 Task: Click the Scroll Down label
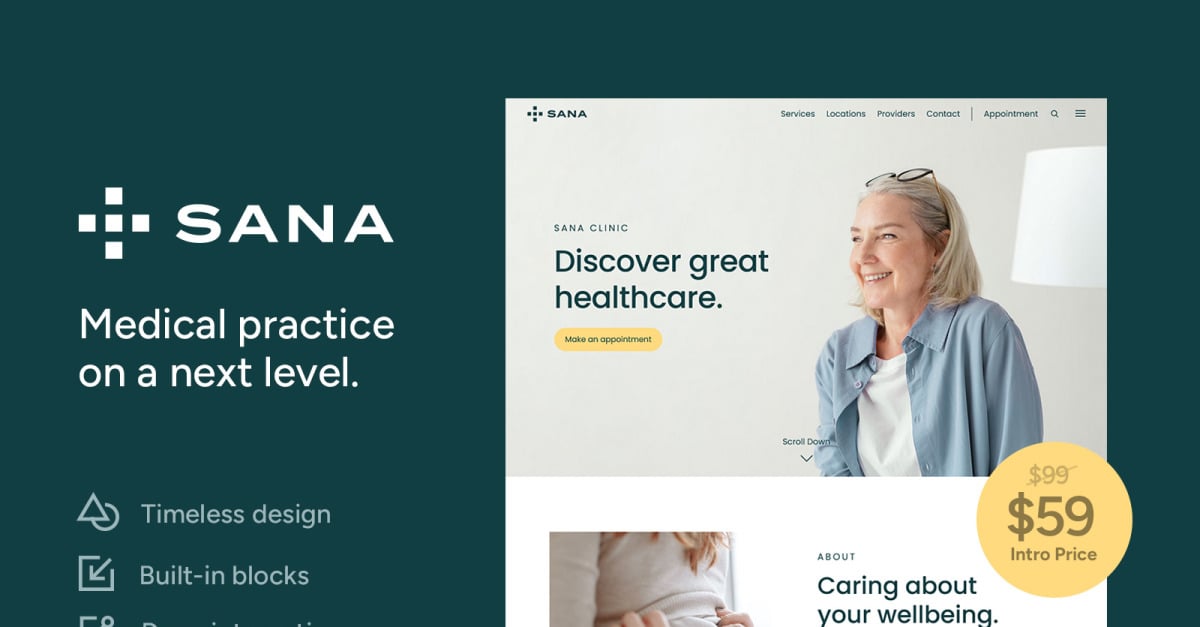(x=806, y=442)
